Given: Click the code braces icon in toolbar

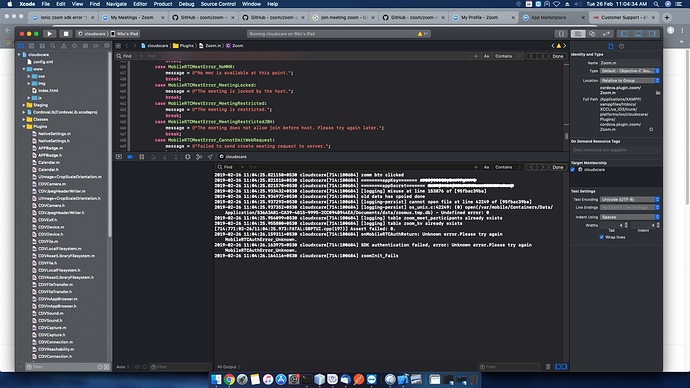Looking at the screenshot, I should [x=561, y=33].
